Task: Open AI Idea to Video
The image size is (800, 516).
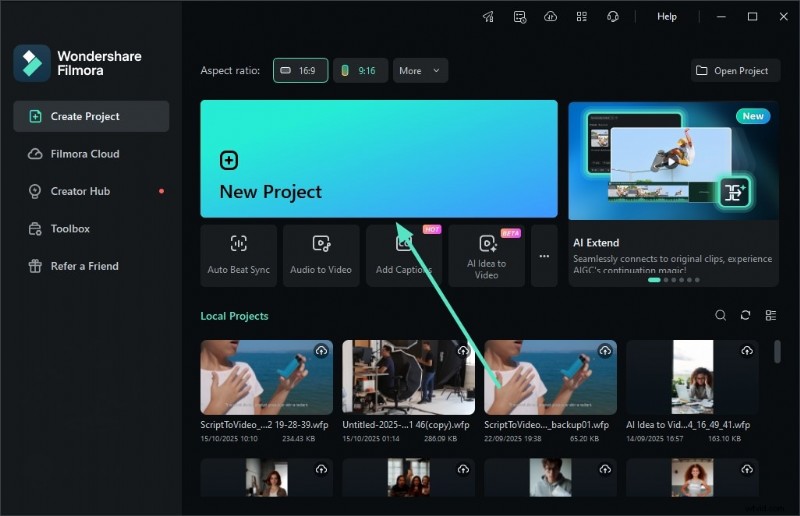Action: 486,256
